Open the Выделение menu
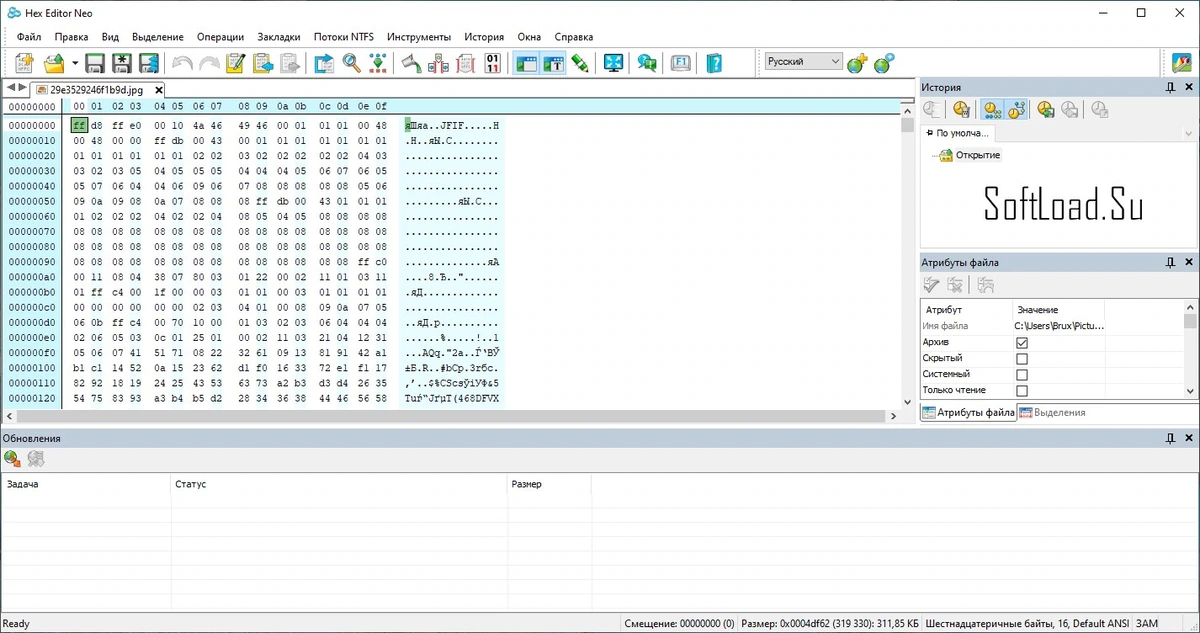 click(x=158, y=37)
